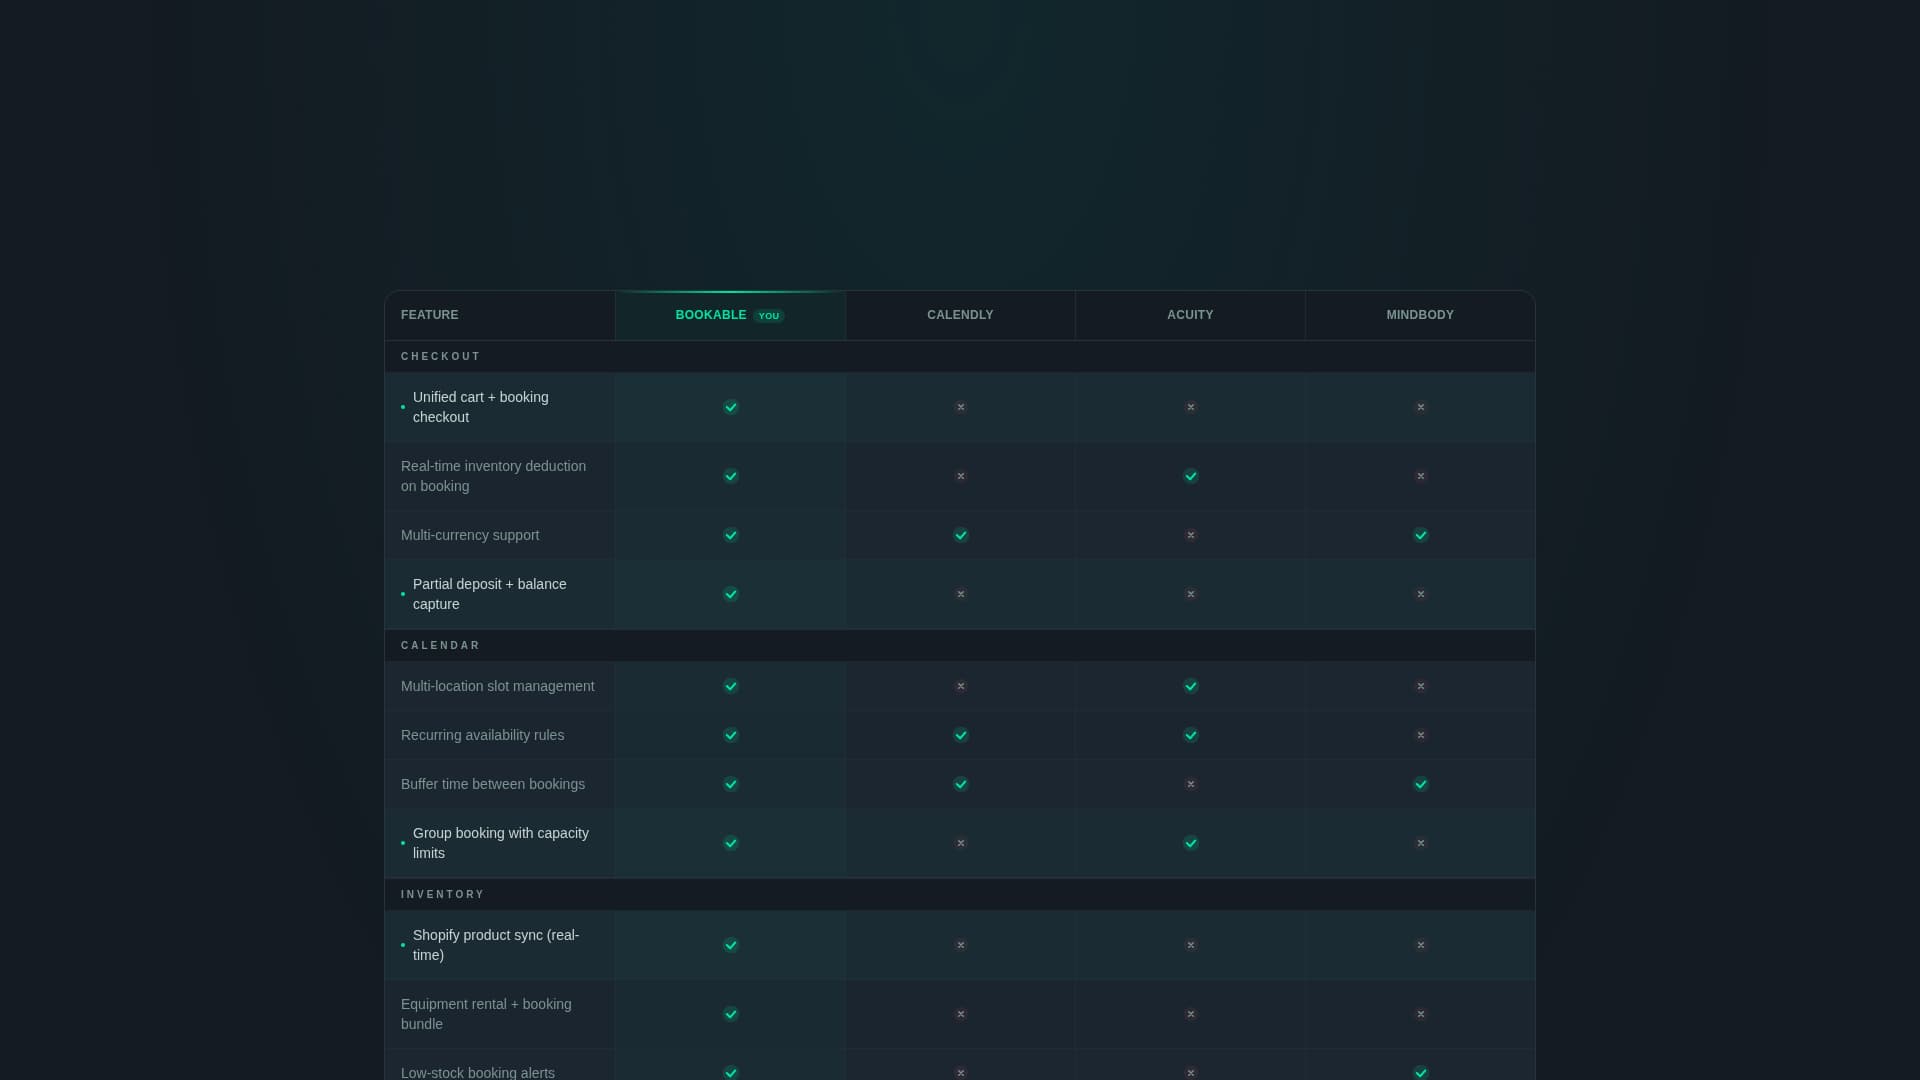Click Acuity checkmark for Group booking row
Screen dimensions: 1920x1080
pyautogui.click(x=1191, y=843)
